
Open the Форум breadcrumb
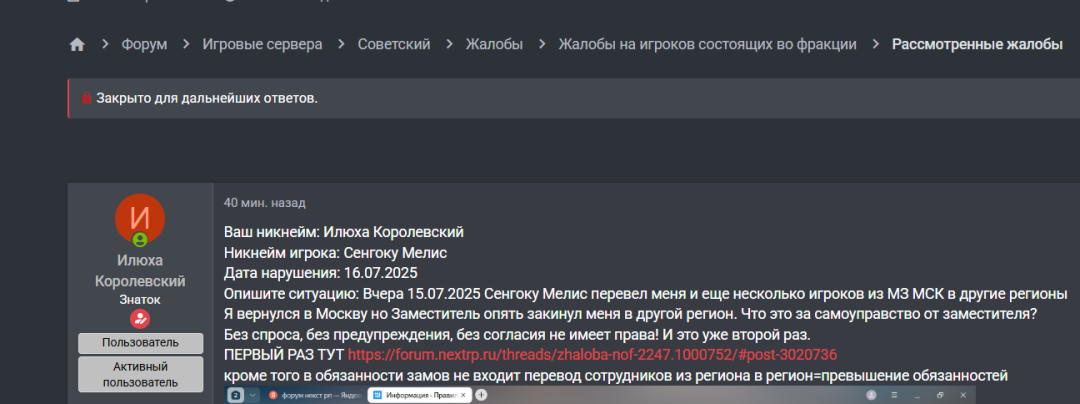point(144,45)
